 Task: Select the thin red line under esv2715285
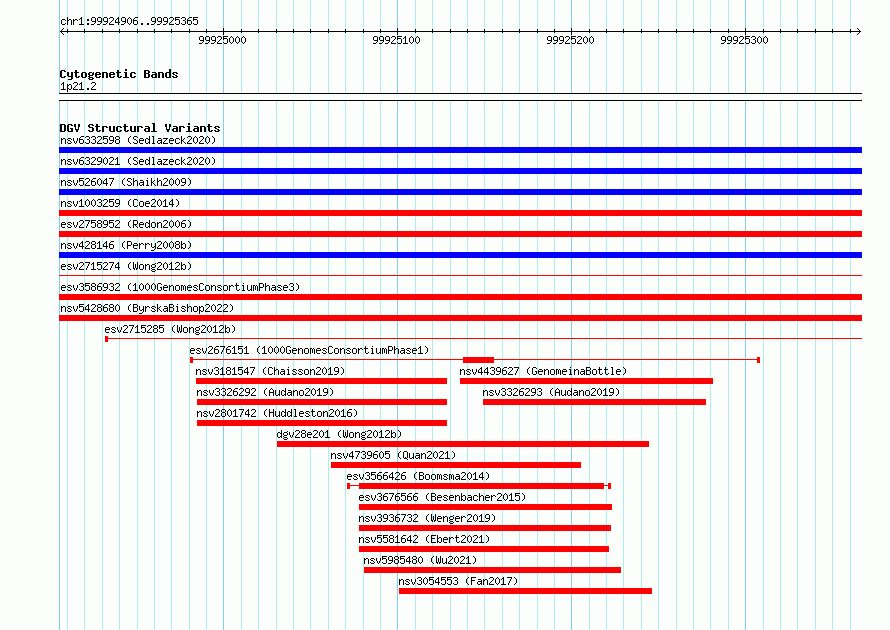[484, 339]
